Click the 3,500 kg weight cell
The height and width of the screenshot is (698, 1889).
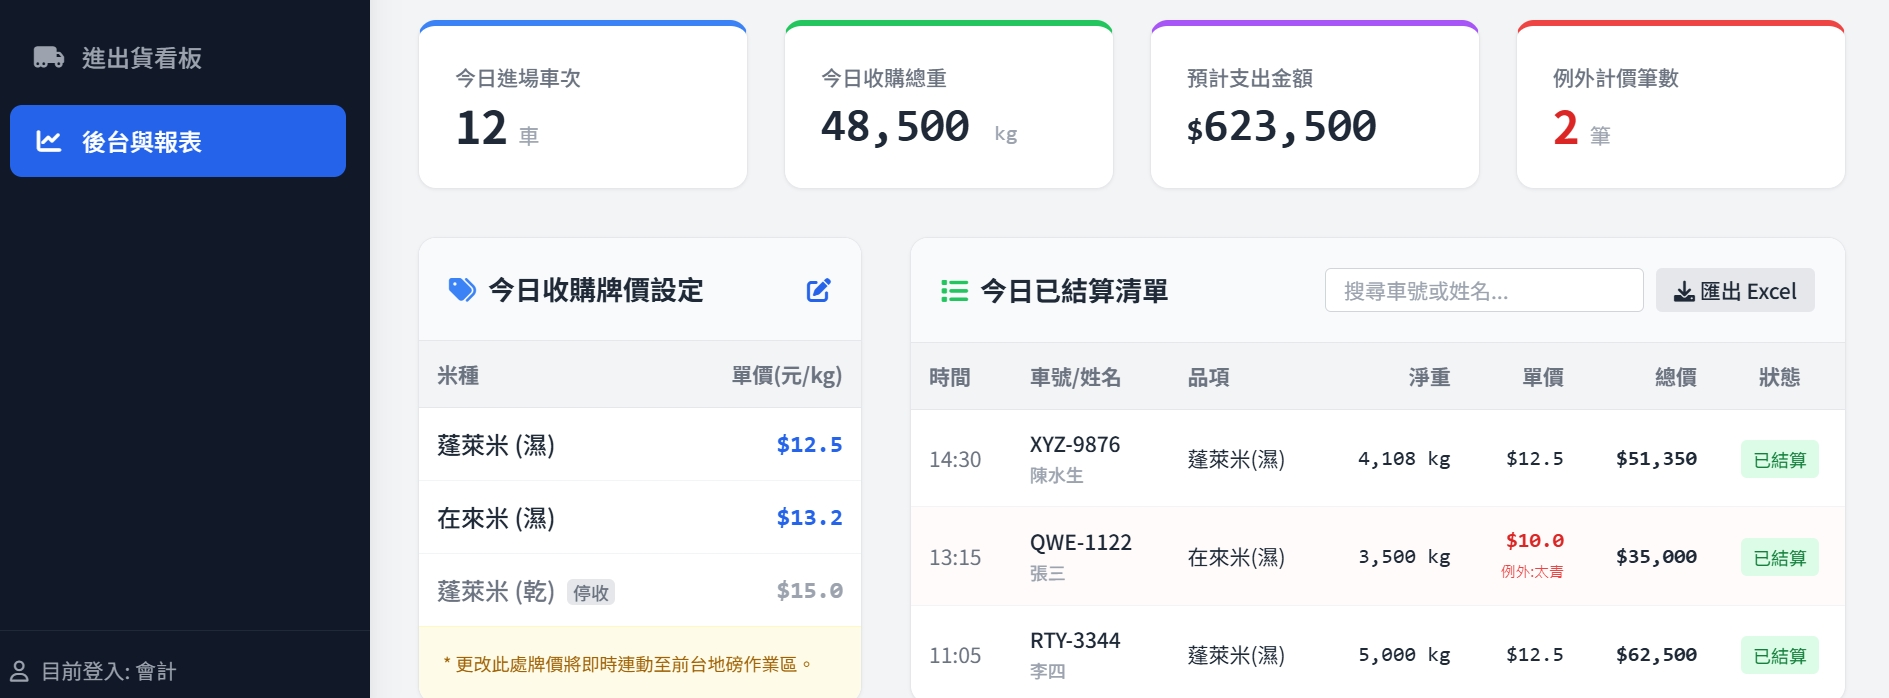point(1404,556)
